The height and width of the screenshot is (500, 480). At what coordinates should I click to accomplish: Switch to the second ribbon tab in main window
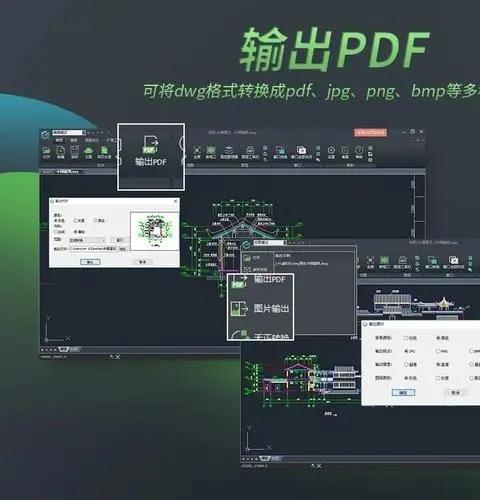[x=74, y=140]
